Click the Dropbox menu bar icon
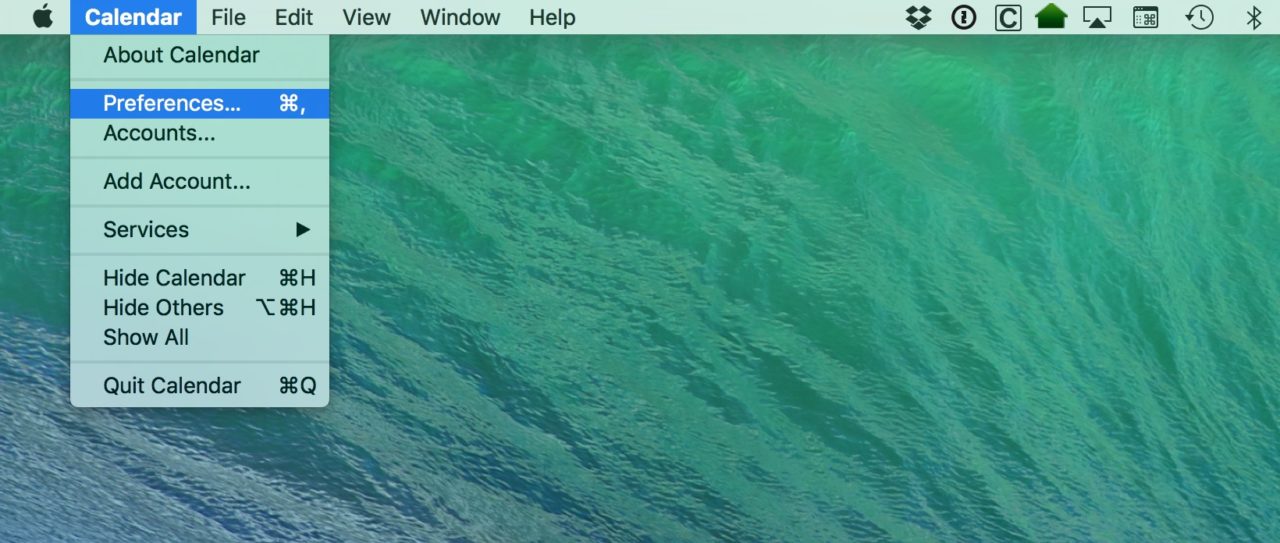The width and height of the screenshot is (1280, 543). 918,17
